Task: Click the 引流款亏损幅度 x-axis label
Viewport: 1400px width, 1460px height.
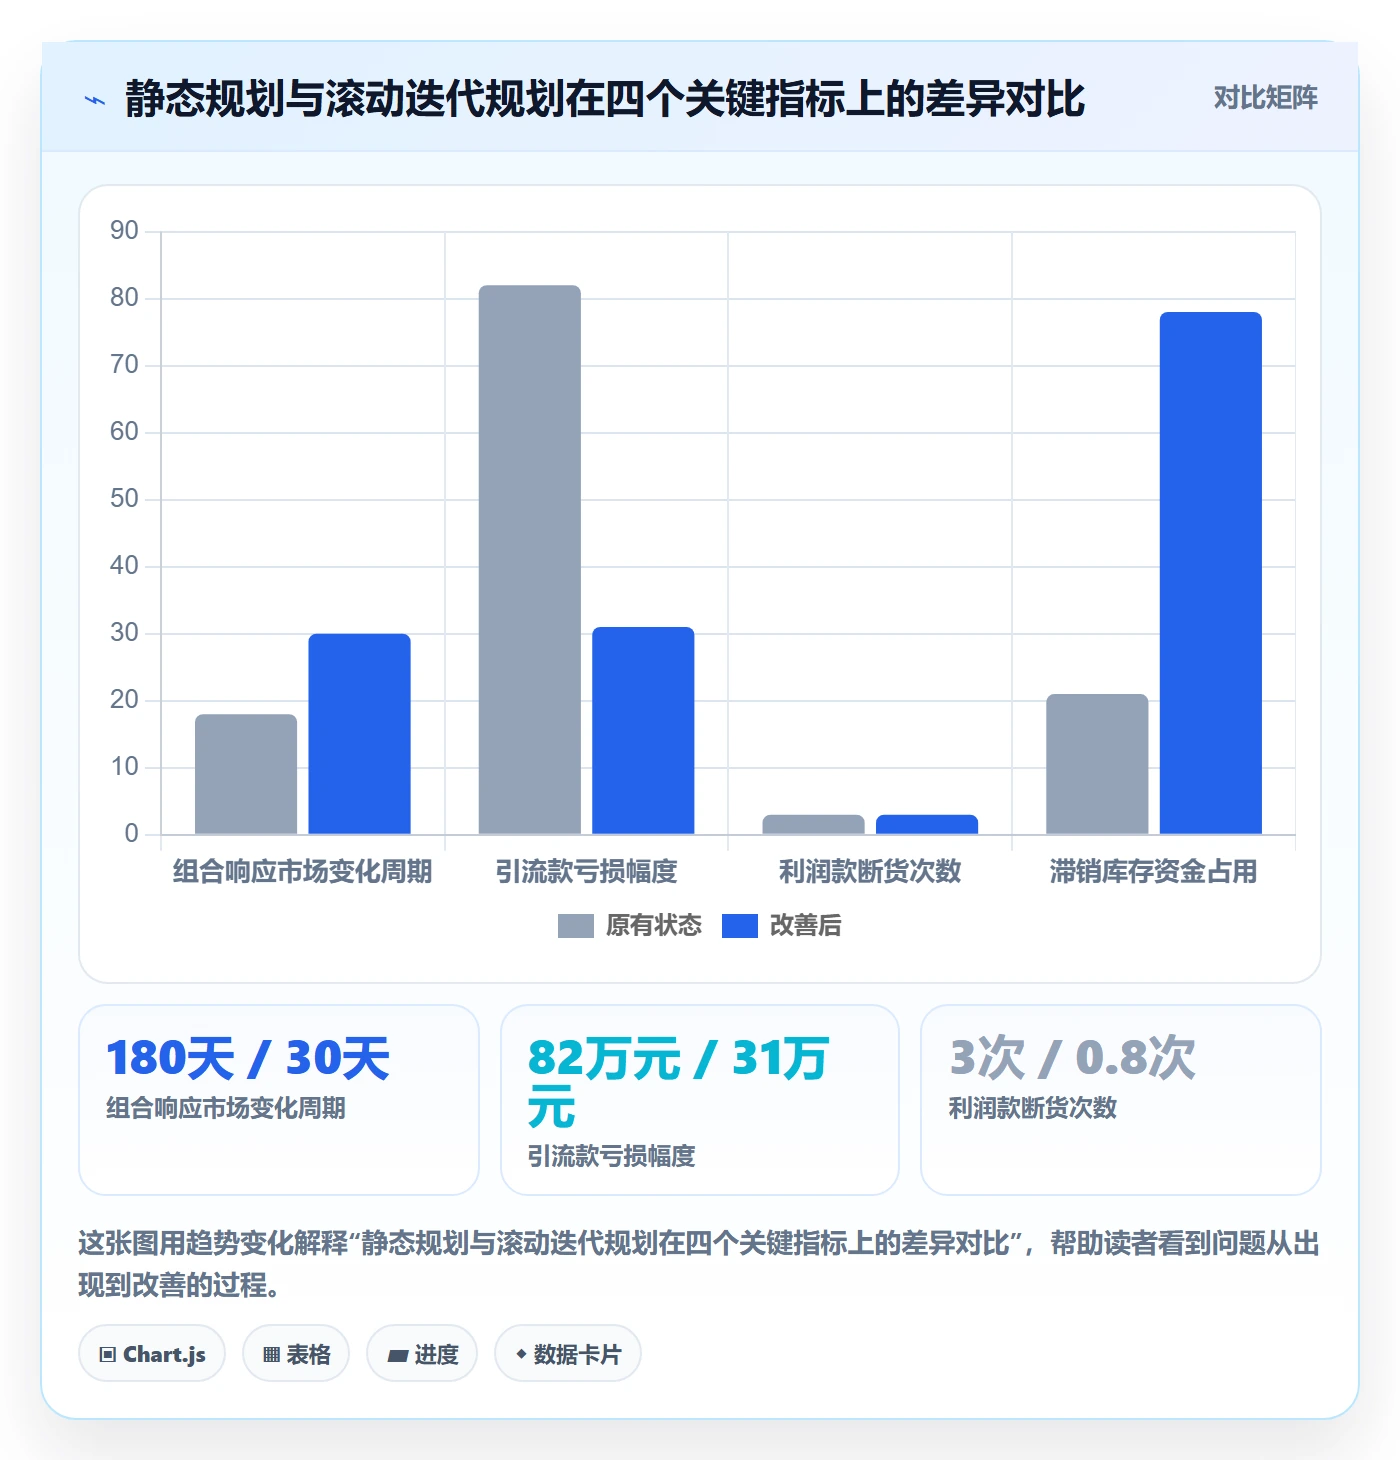Action: coord(586,872)
